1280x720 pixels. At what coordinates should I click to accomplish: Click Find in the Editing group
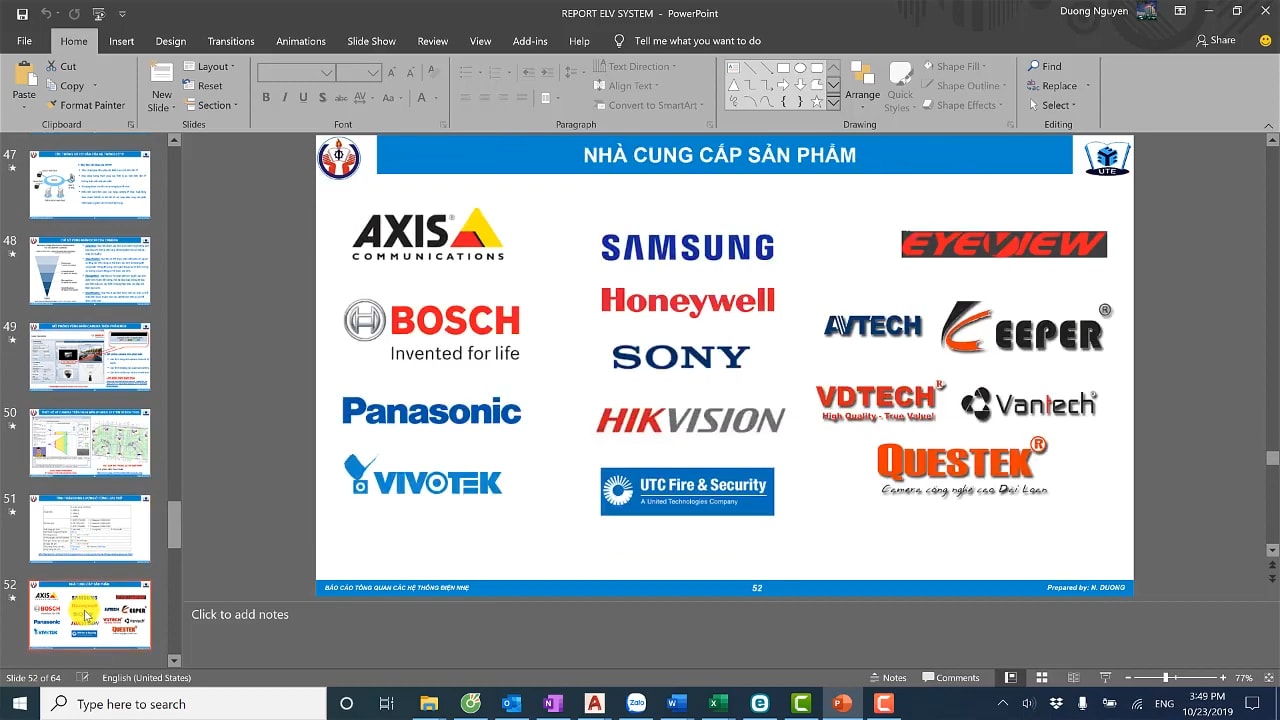pyautogui.click(x=1044, y=66)
